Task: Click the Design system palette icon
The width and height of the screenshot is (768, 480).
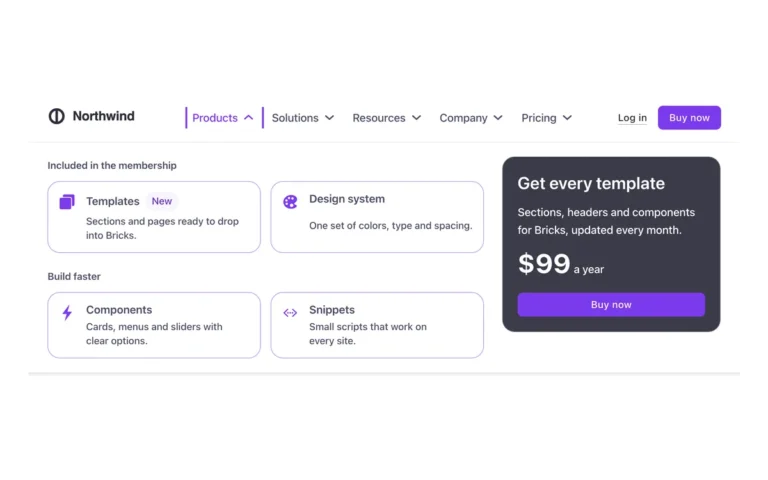Action: click(x=290, y=201)
